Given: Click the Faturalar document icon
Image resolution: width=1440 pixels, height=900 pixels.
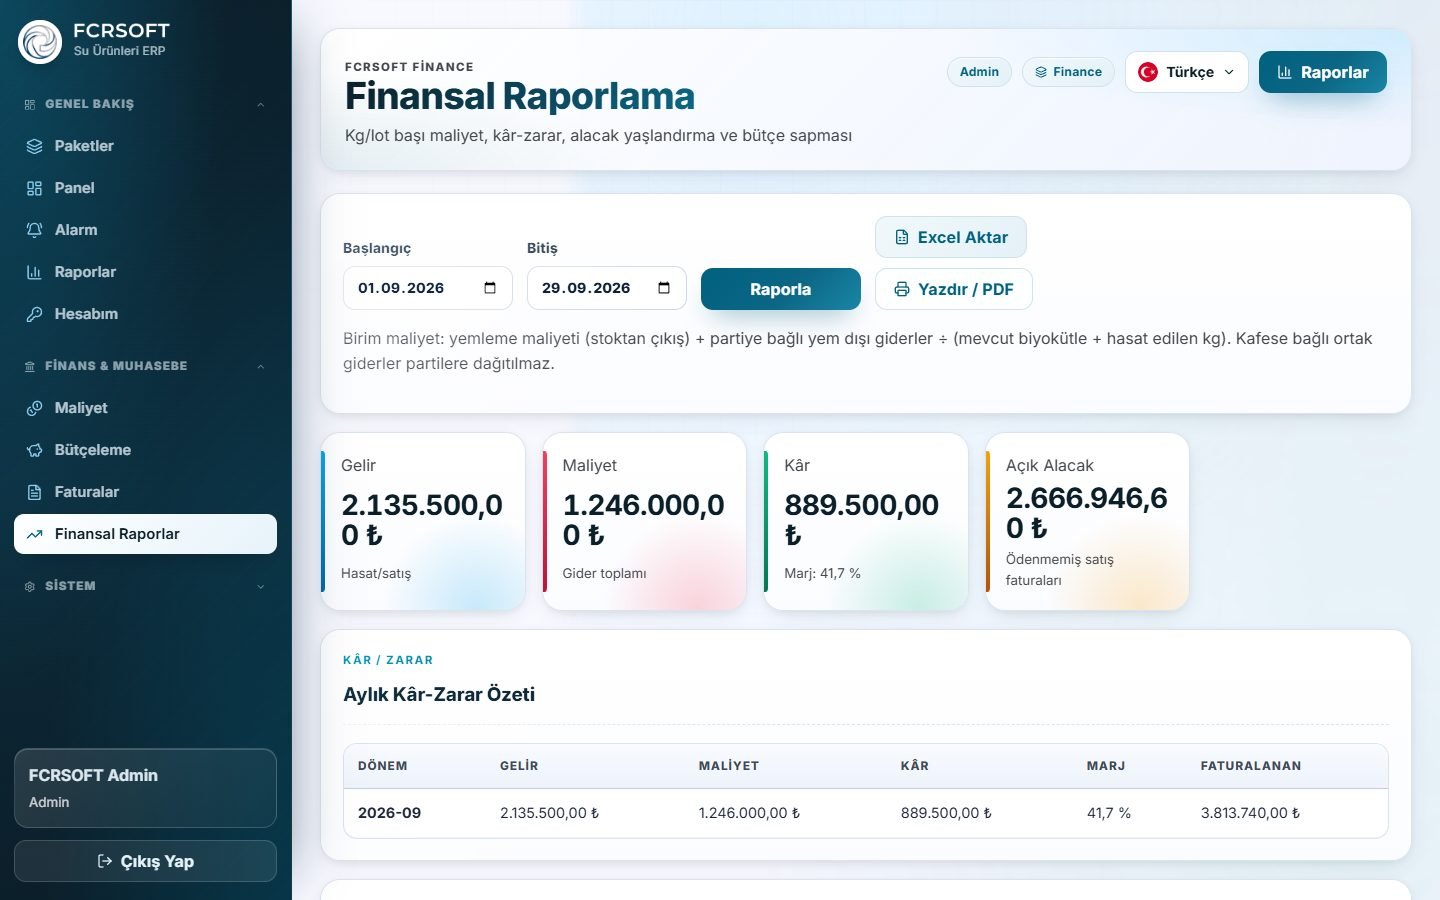Looking at the screenshot, I should click(x=34, y=492).
